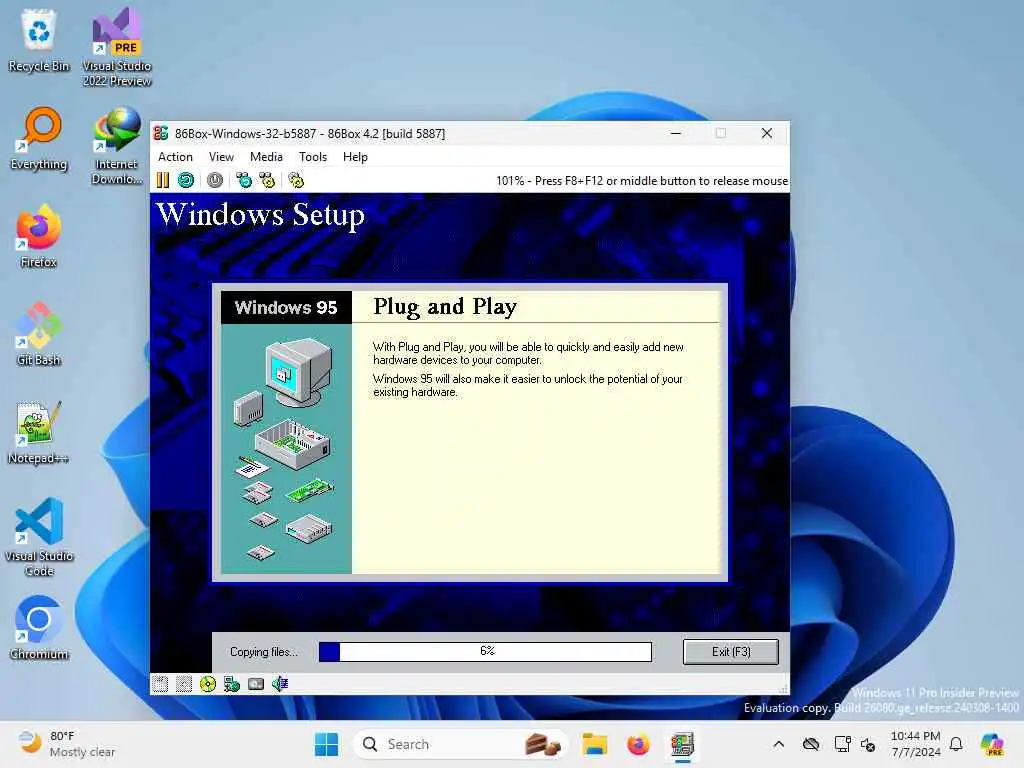The width and height of the screenshot is (1024, 768).
Task: Click the network status bar icon
Action: click(x=232, y=684)
